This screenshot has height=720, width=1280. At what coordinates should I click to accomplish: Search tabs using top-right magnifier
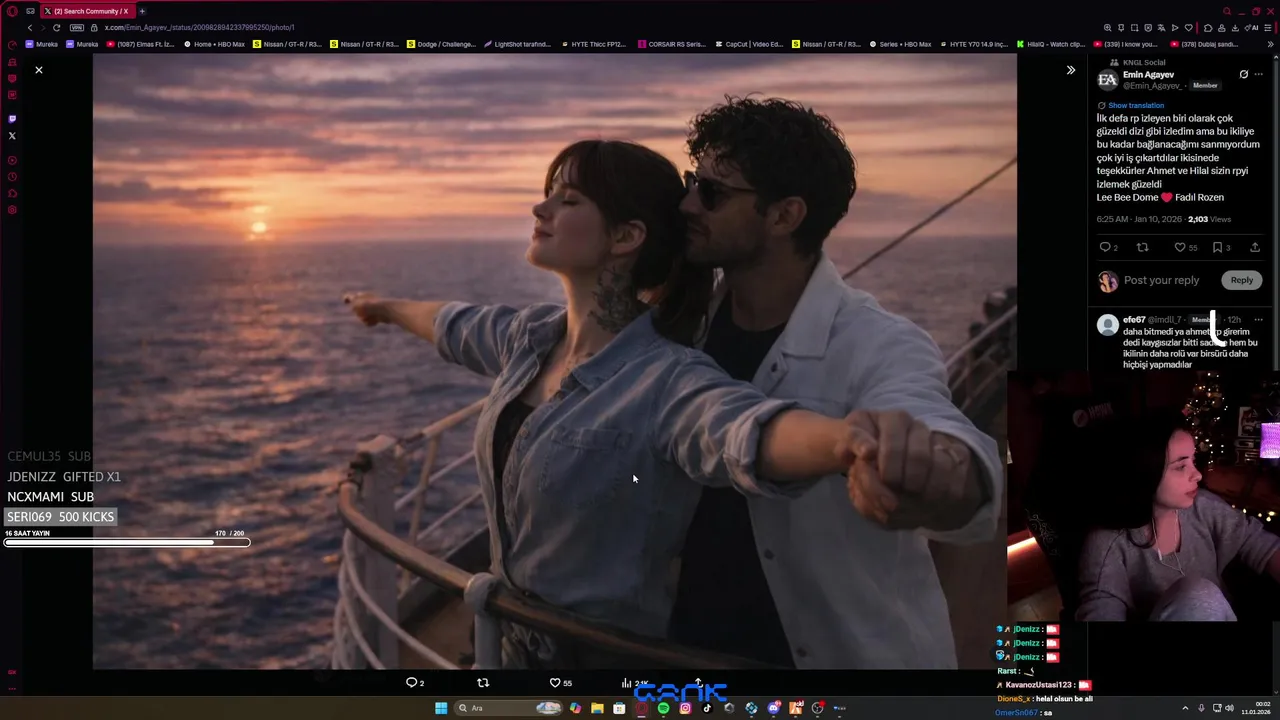(1227, 11)
